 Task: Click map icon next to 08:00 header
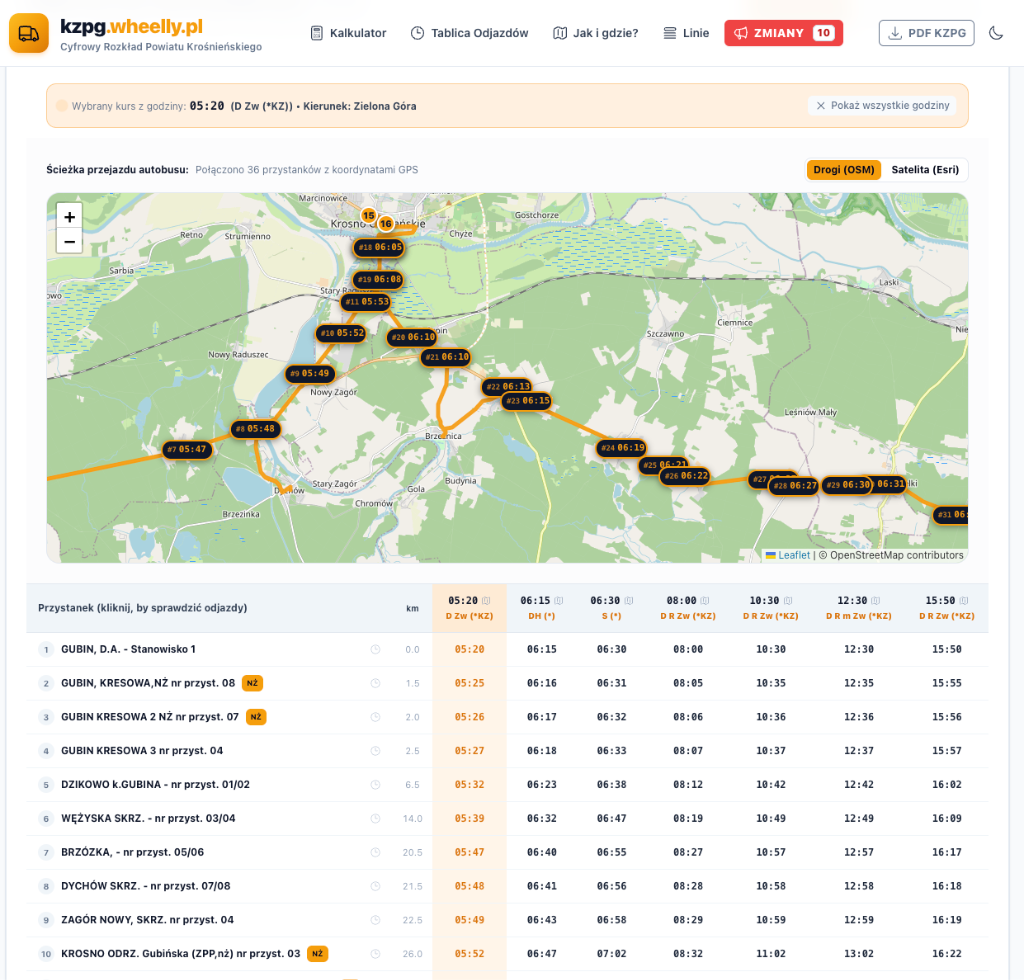[x=705, y=601]
